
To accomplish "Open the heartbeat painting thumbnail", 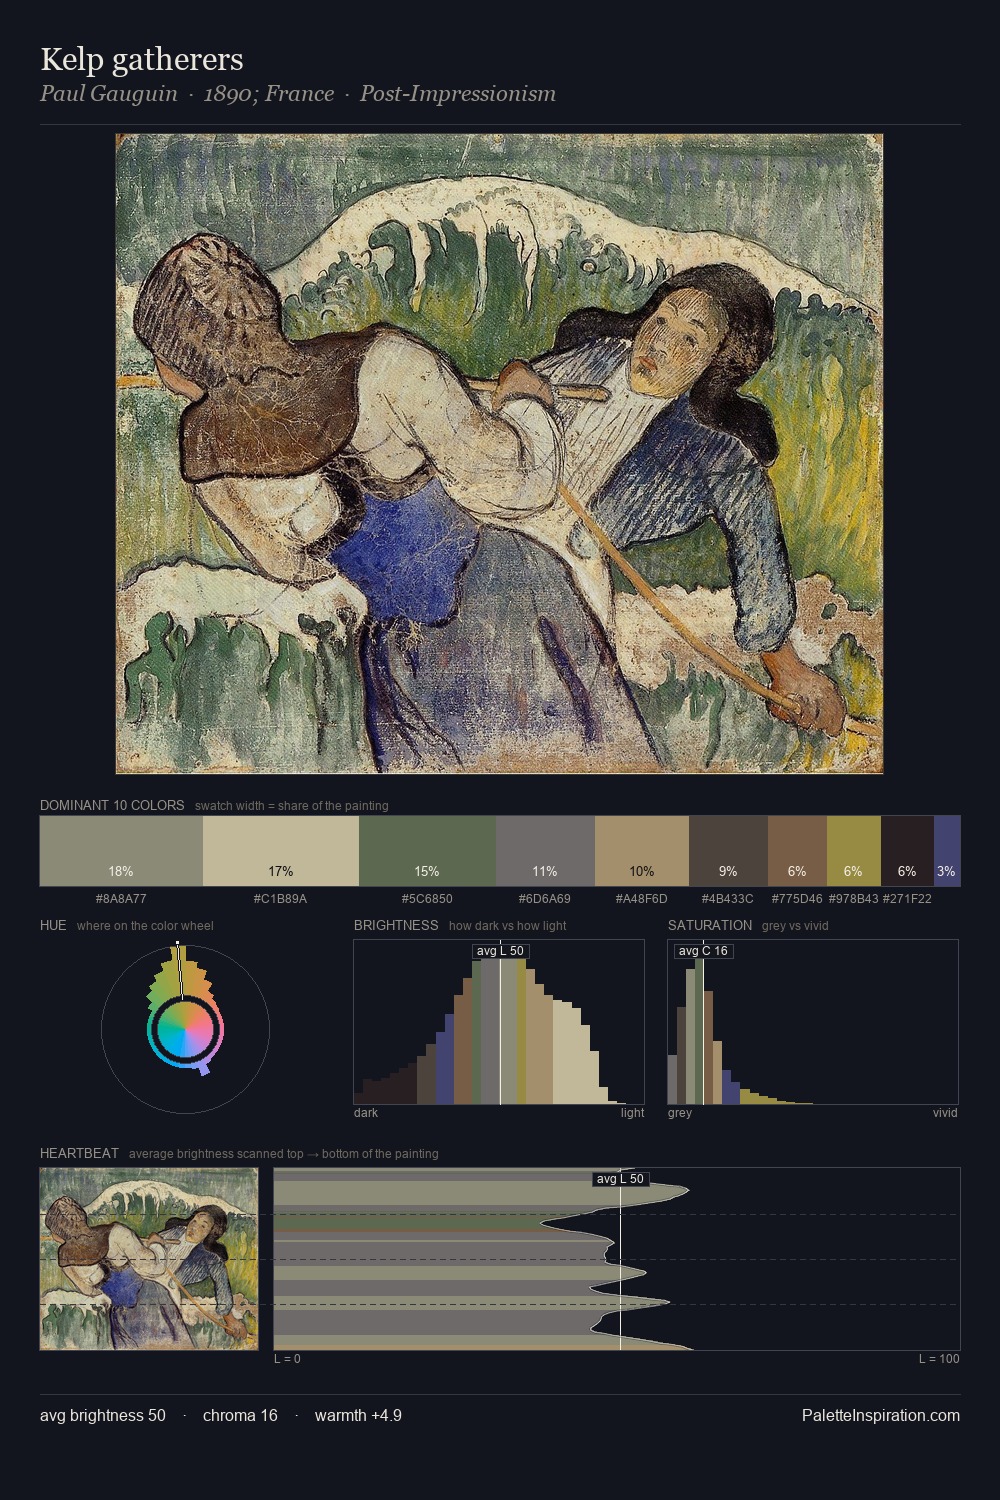I will pyautogui.click(x=149, y=1259).
